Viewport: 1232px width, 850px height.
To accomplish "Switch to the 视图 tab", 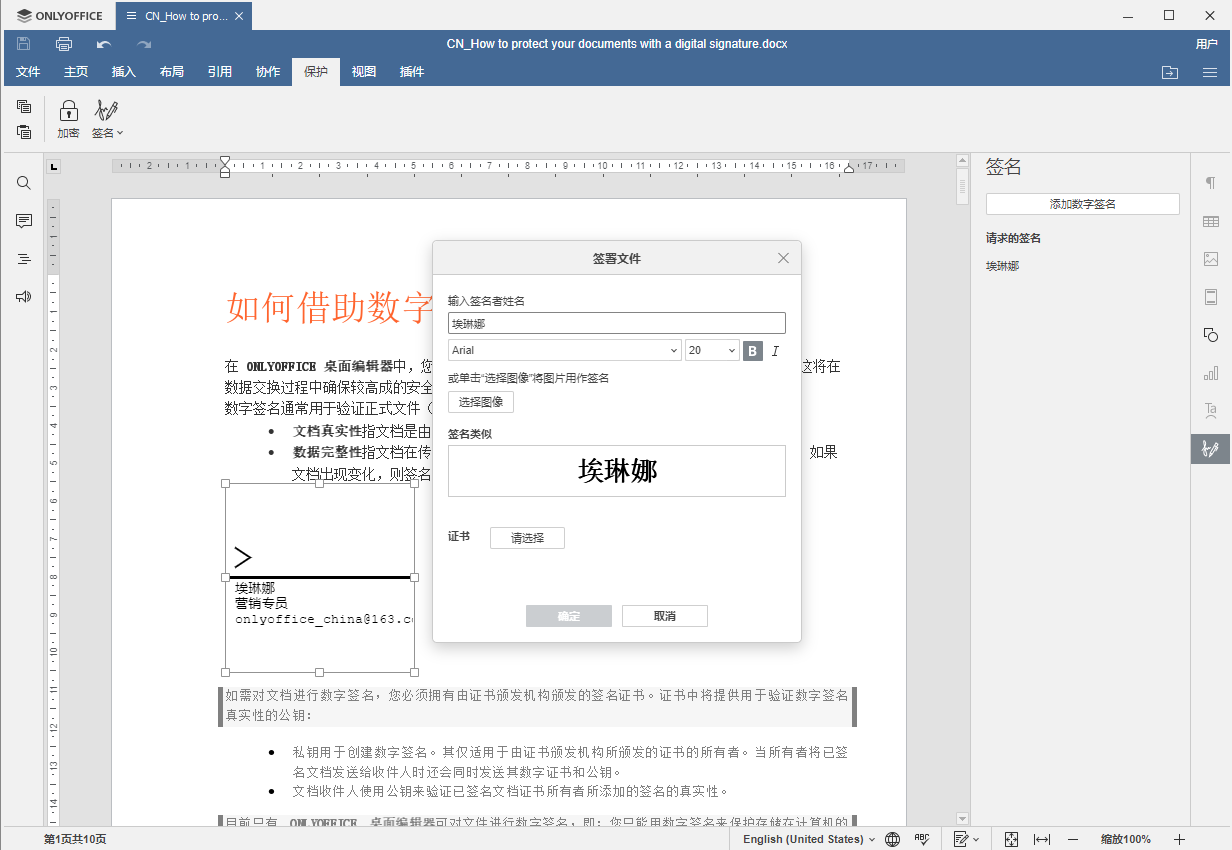I will [x=364, y=72].
